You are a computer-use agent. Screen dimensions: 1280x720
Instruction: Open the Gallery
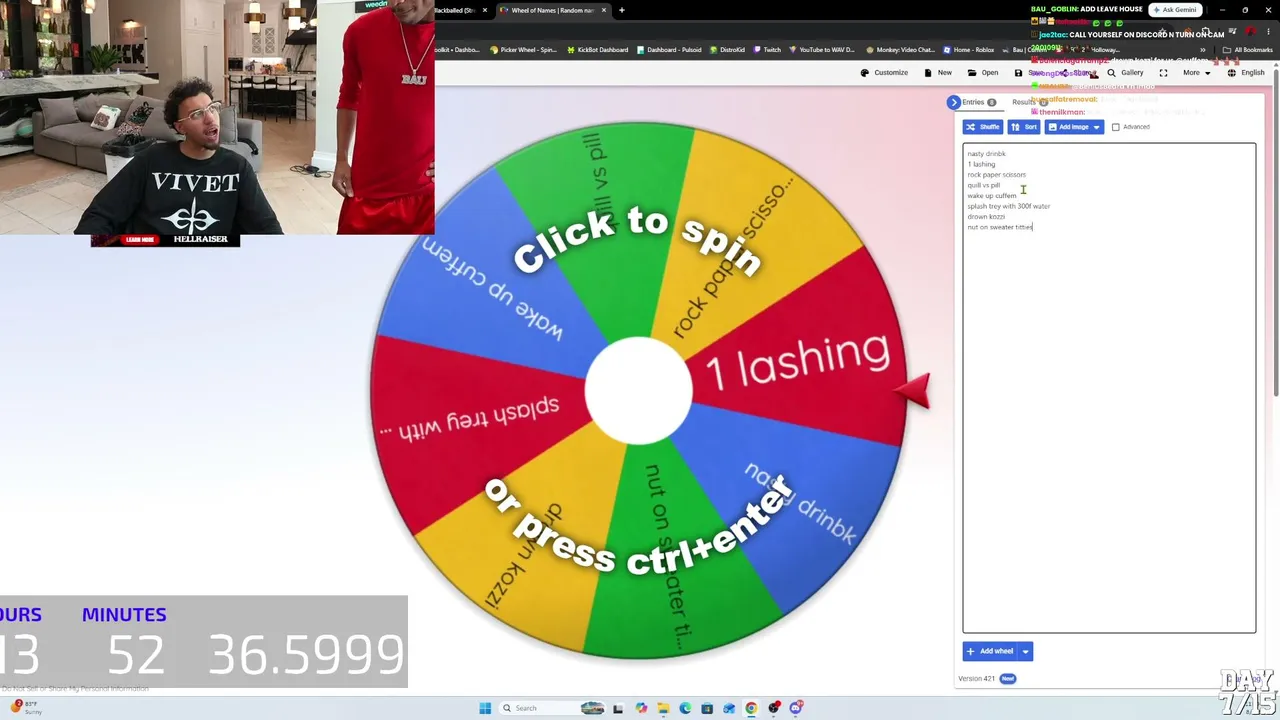pos(1132,73)
